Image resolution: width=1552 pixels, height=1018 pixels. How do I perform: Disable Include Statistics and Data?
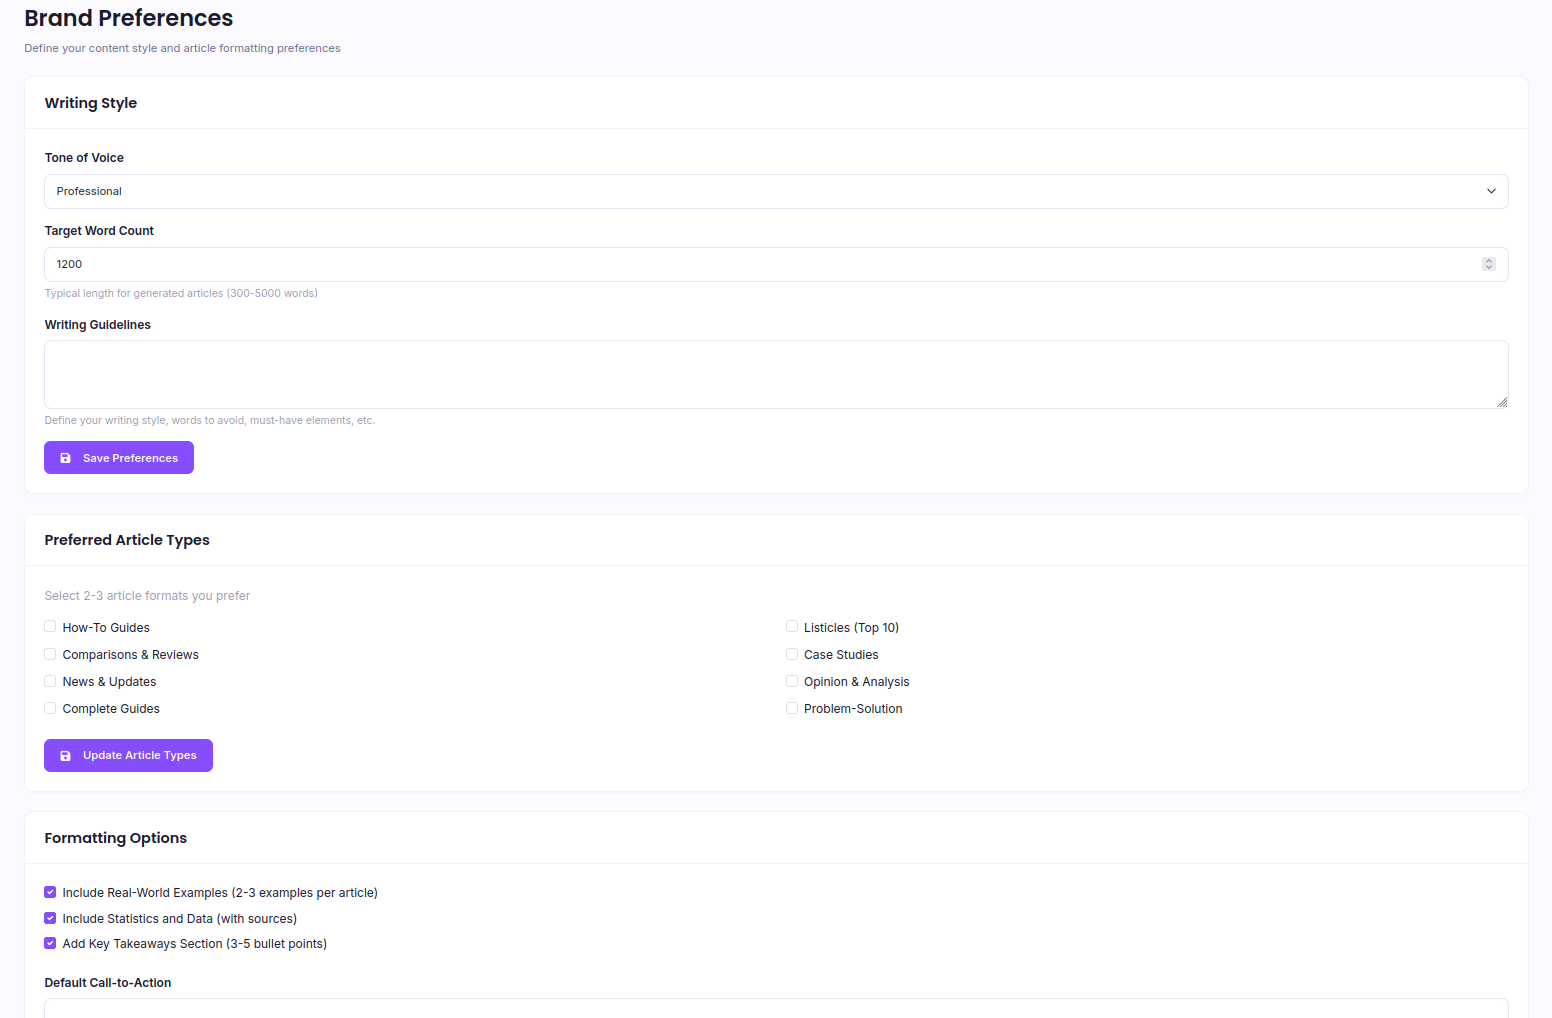[50, 917]
